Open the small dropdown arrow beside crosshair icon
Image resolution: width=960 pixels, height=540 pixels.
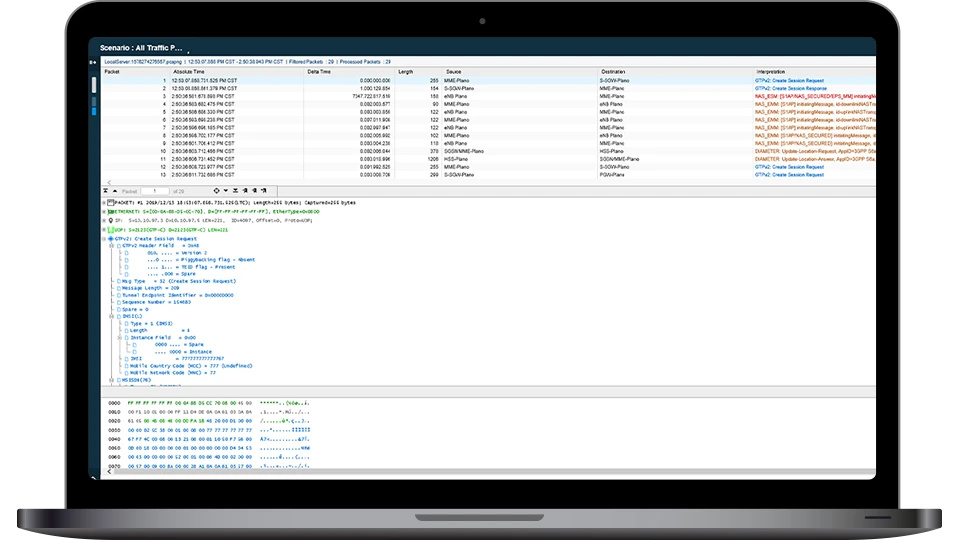(x=224, y=190)
